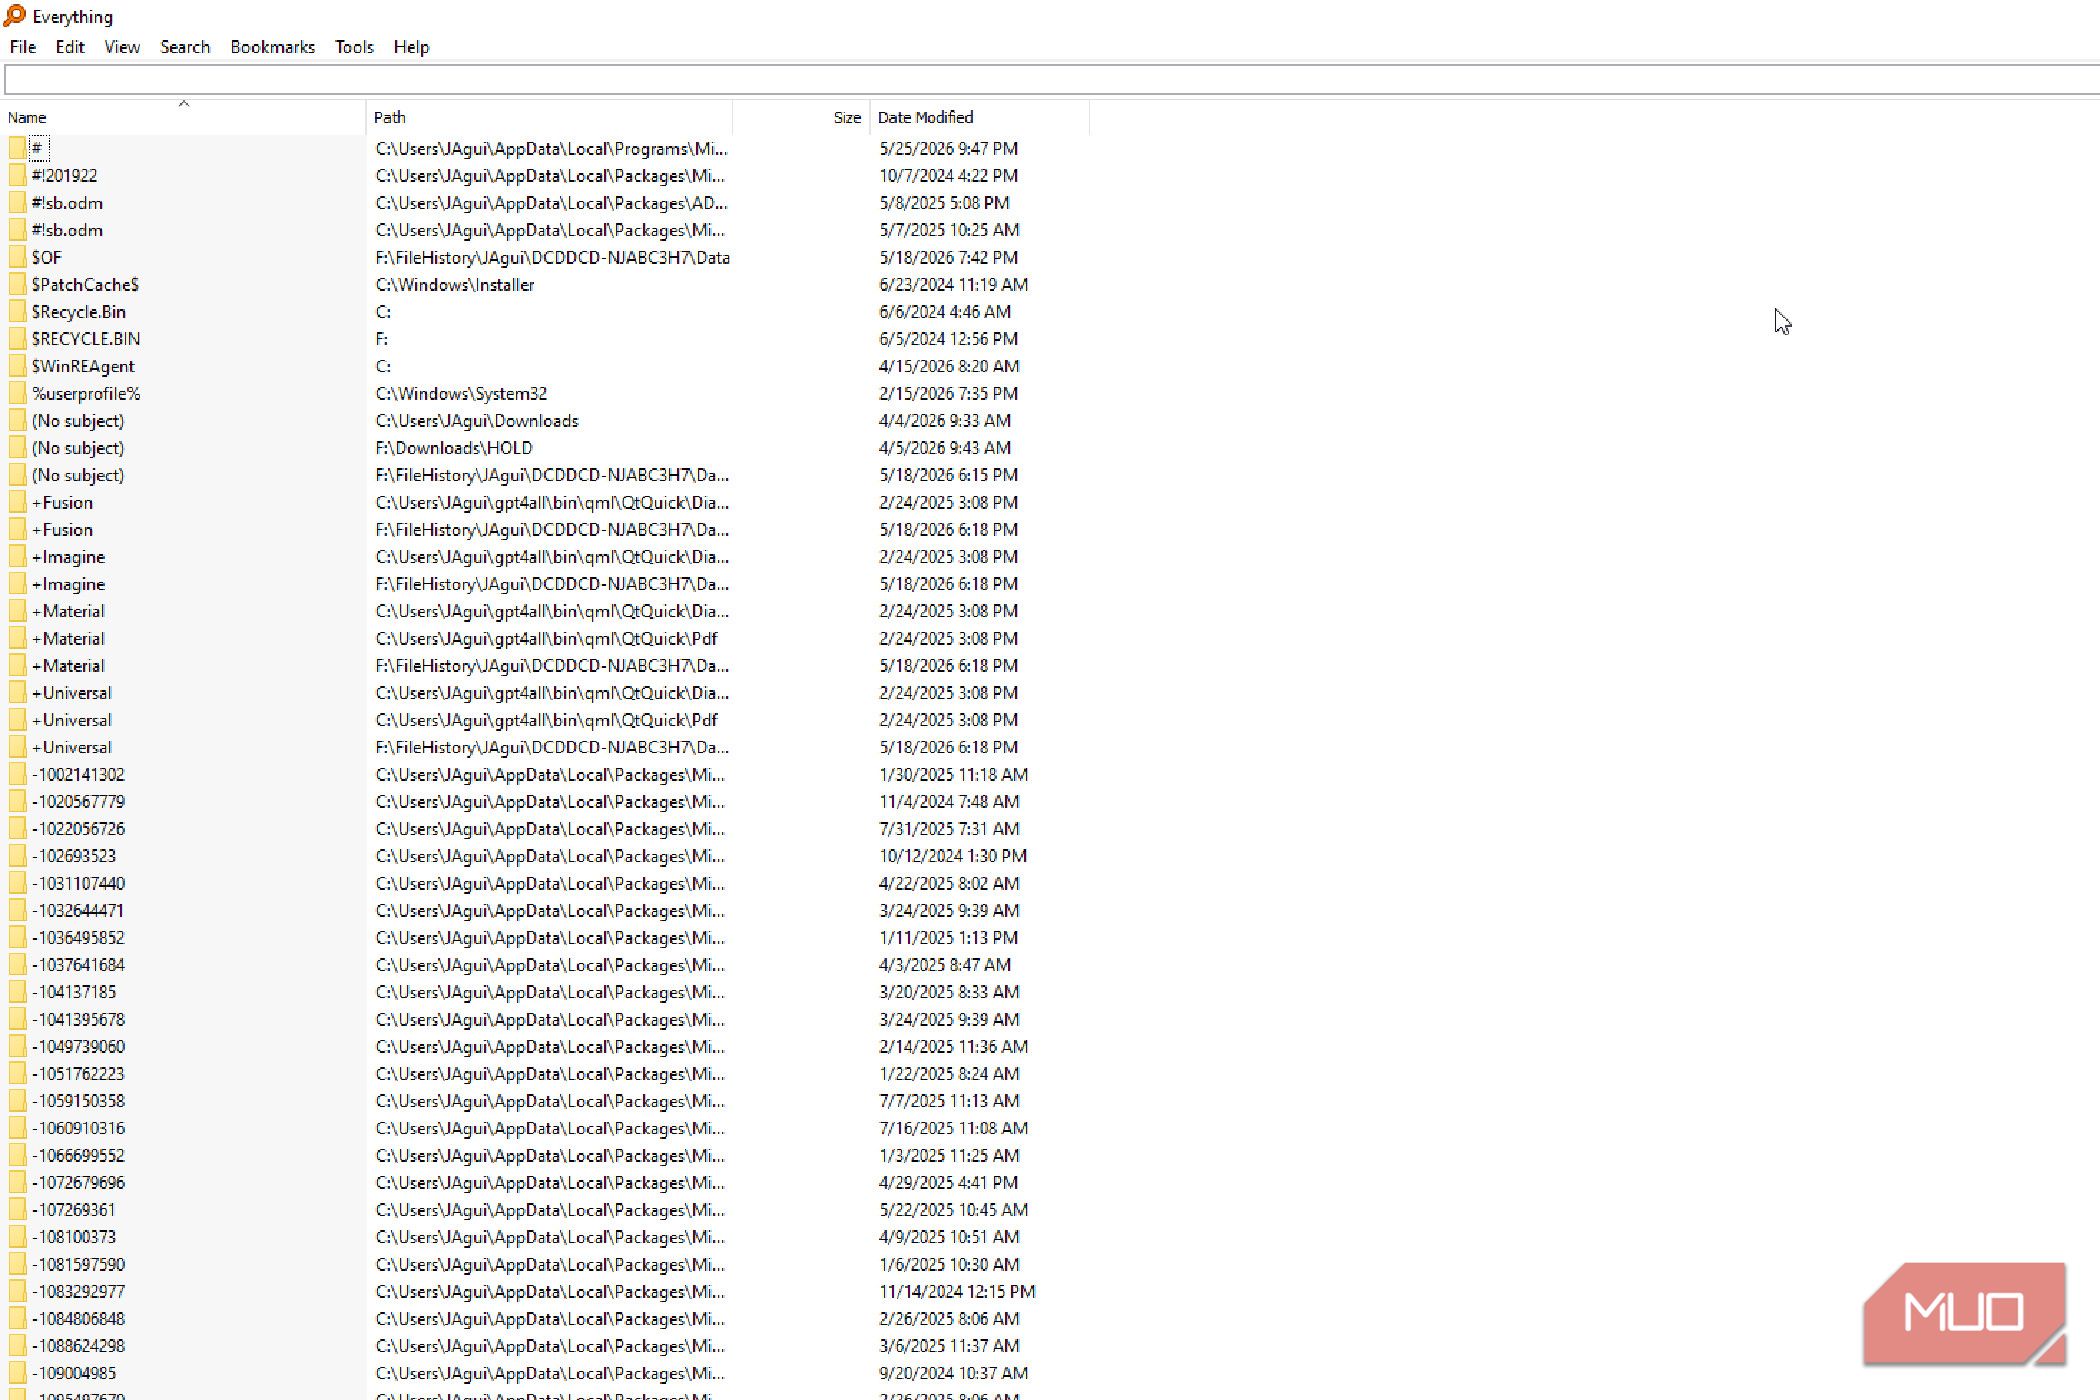Image resolution: width=2100 pixels, height=1400 pixels.
Task: Select the +Fusion entry dated 2/24/2025
Action: tap(62, 502)
